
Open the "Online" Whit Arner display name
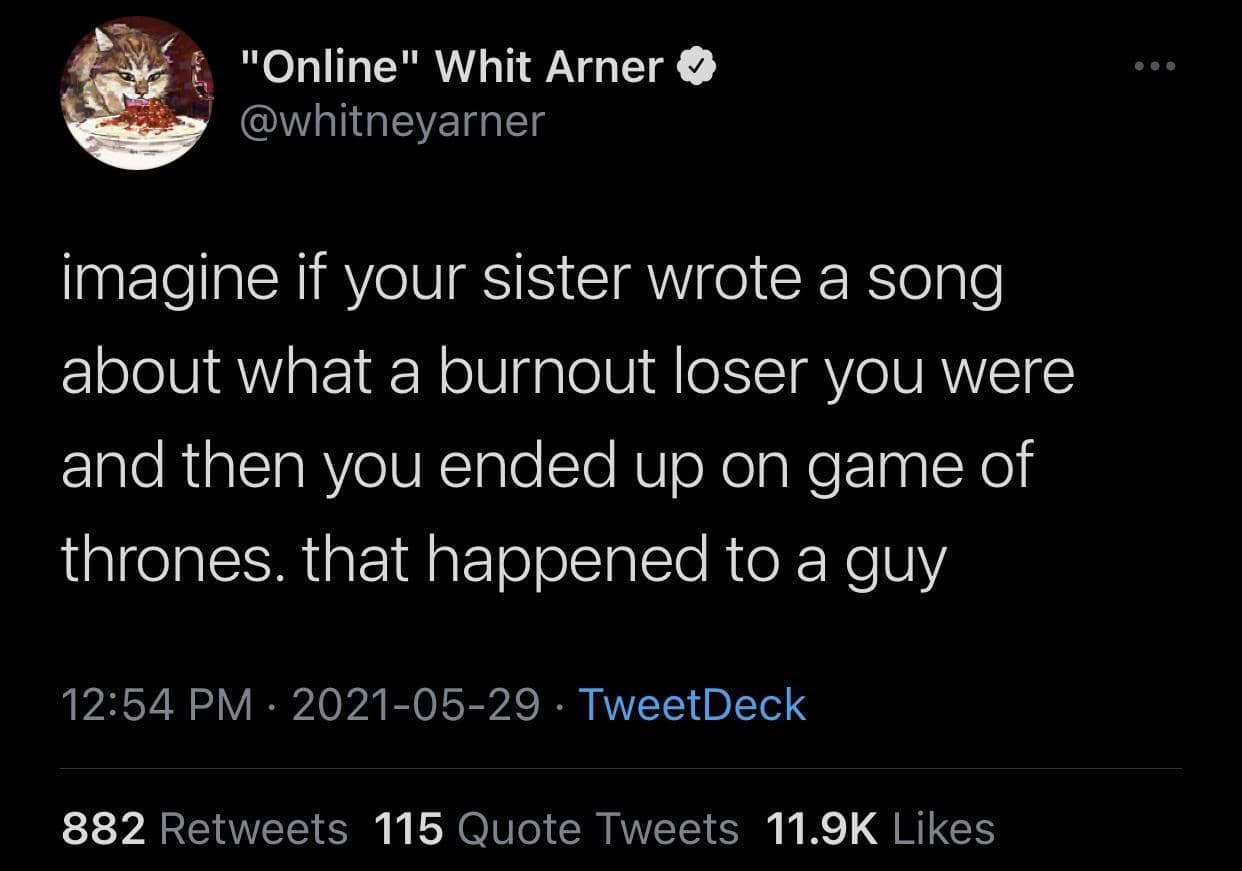(454, 68)
